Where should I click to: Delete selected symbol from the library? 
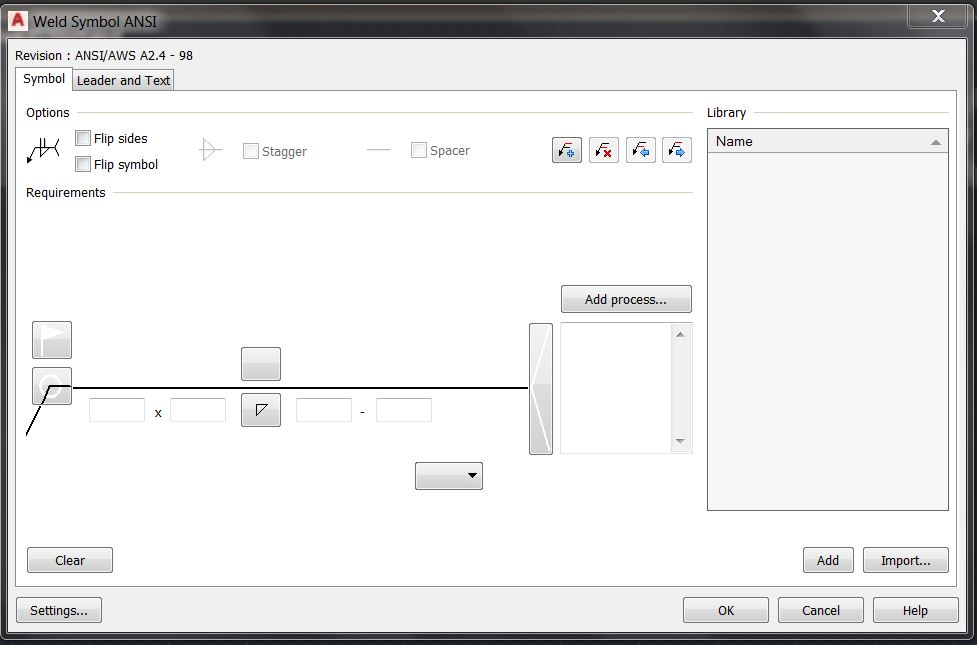pos(603,148)
